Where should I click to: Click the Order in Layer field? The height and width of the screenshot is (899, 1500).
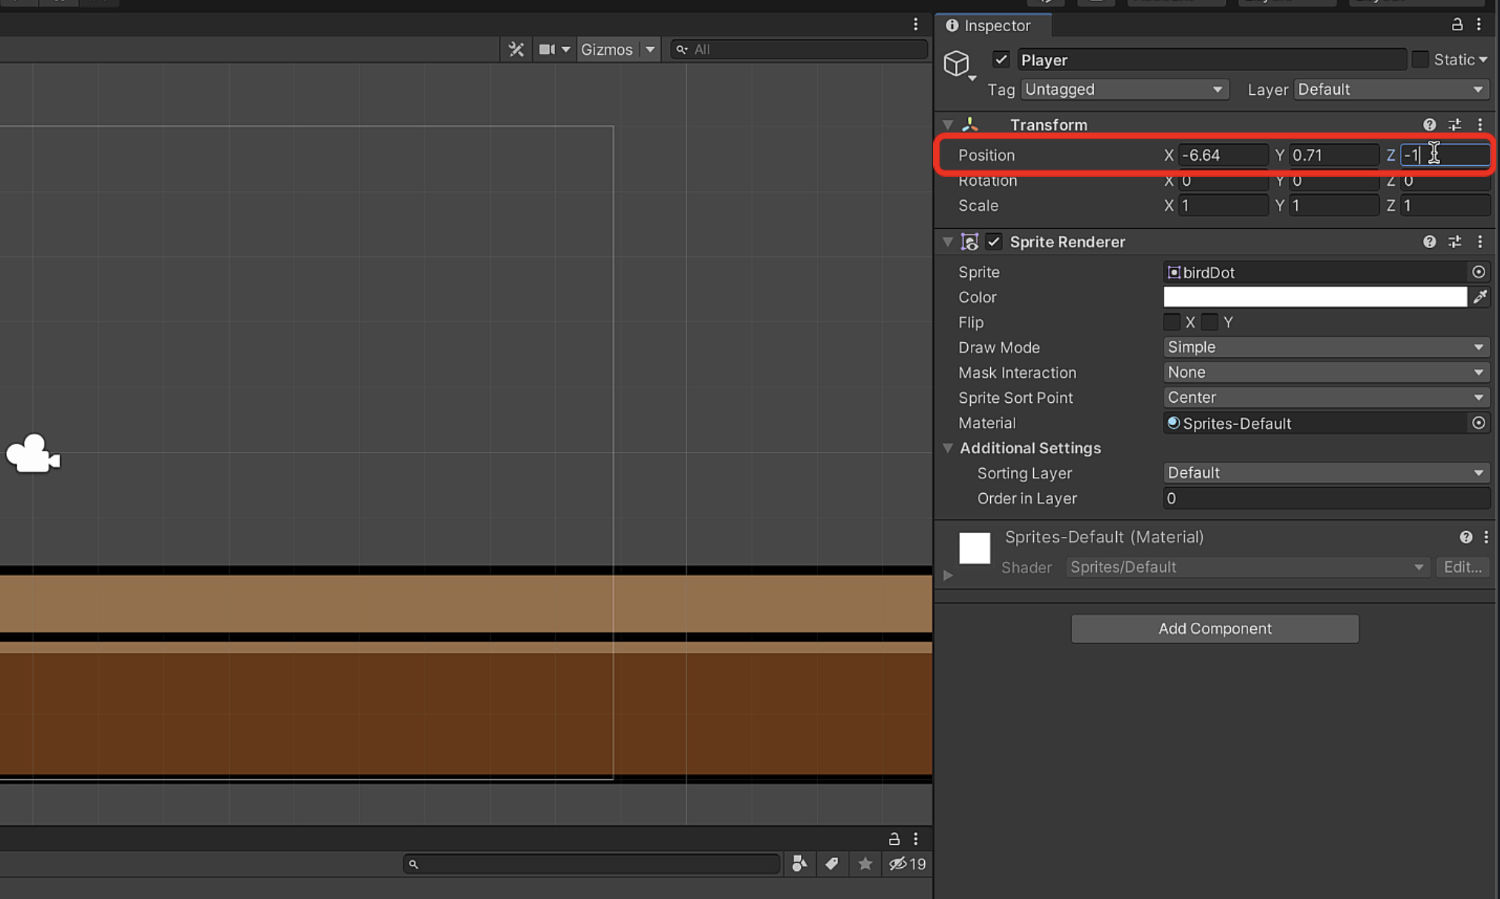point(1326,498)
